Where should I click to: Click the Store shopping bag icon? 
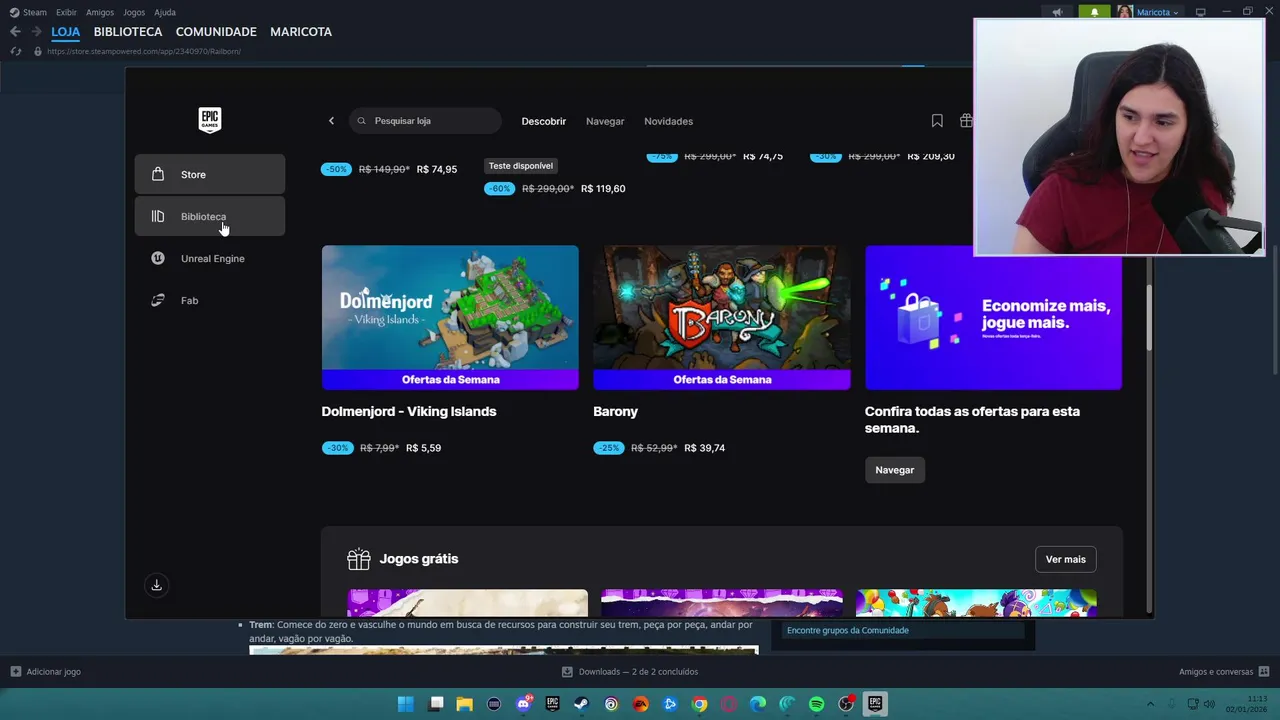click(x=157, y=174)
